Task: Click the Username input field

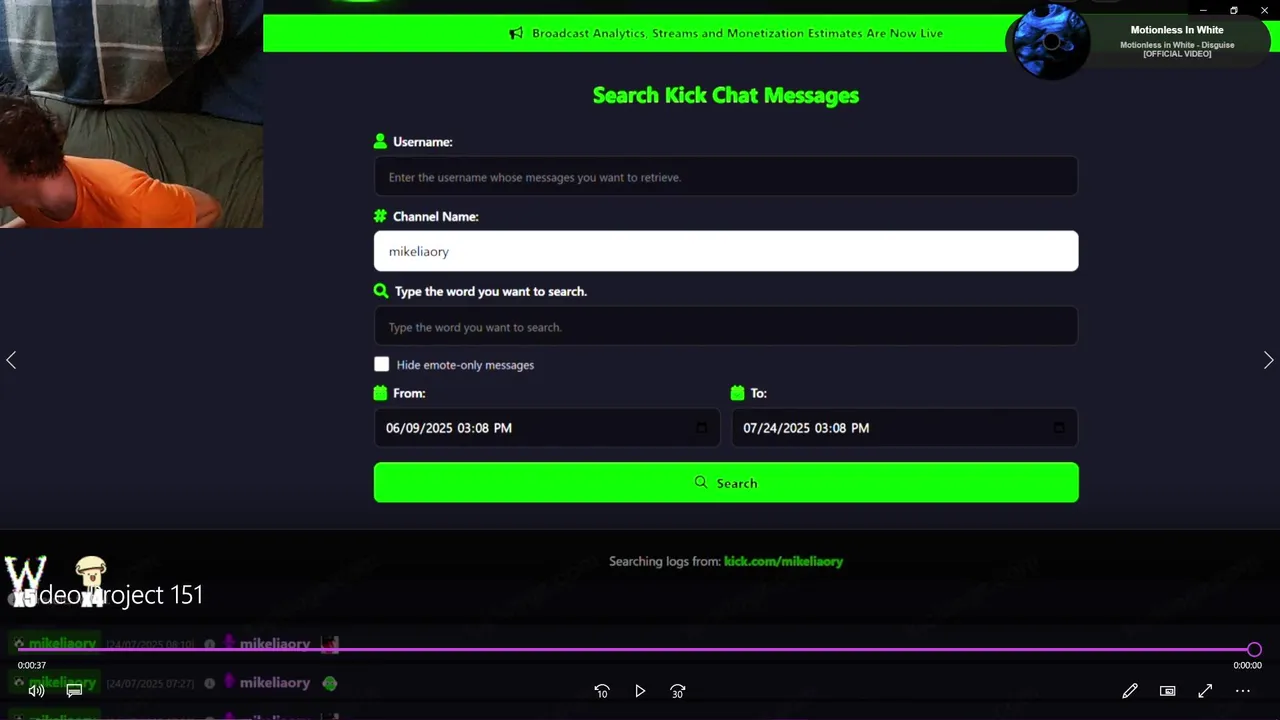Action: click(x=726, y=177)
